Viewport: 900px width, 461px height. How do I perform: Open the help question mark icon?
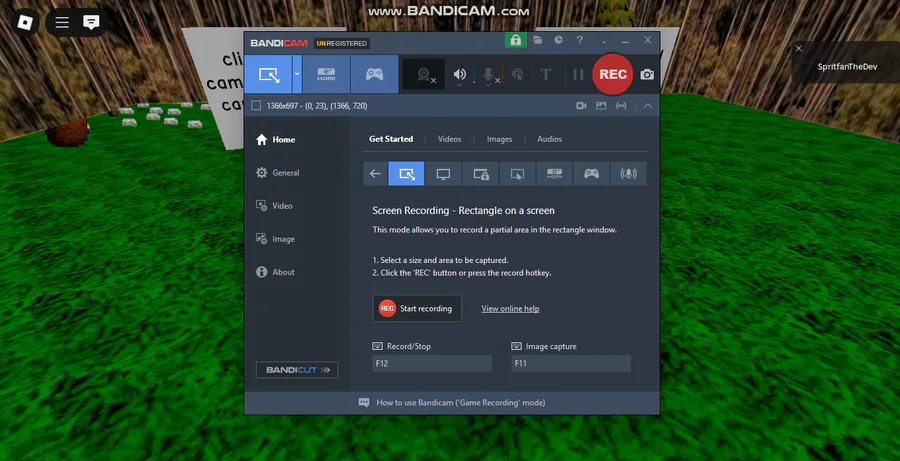(580, 40)
